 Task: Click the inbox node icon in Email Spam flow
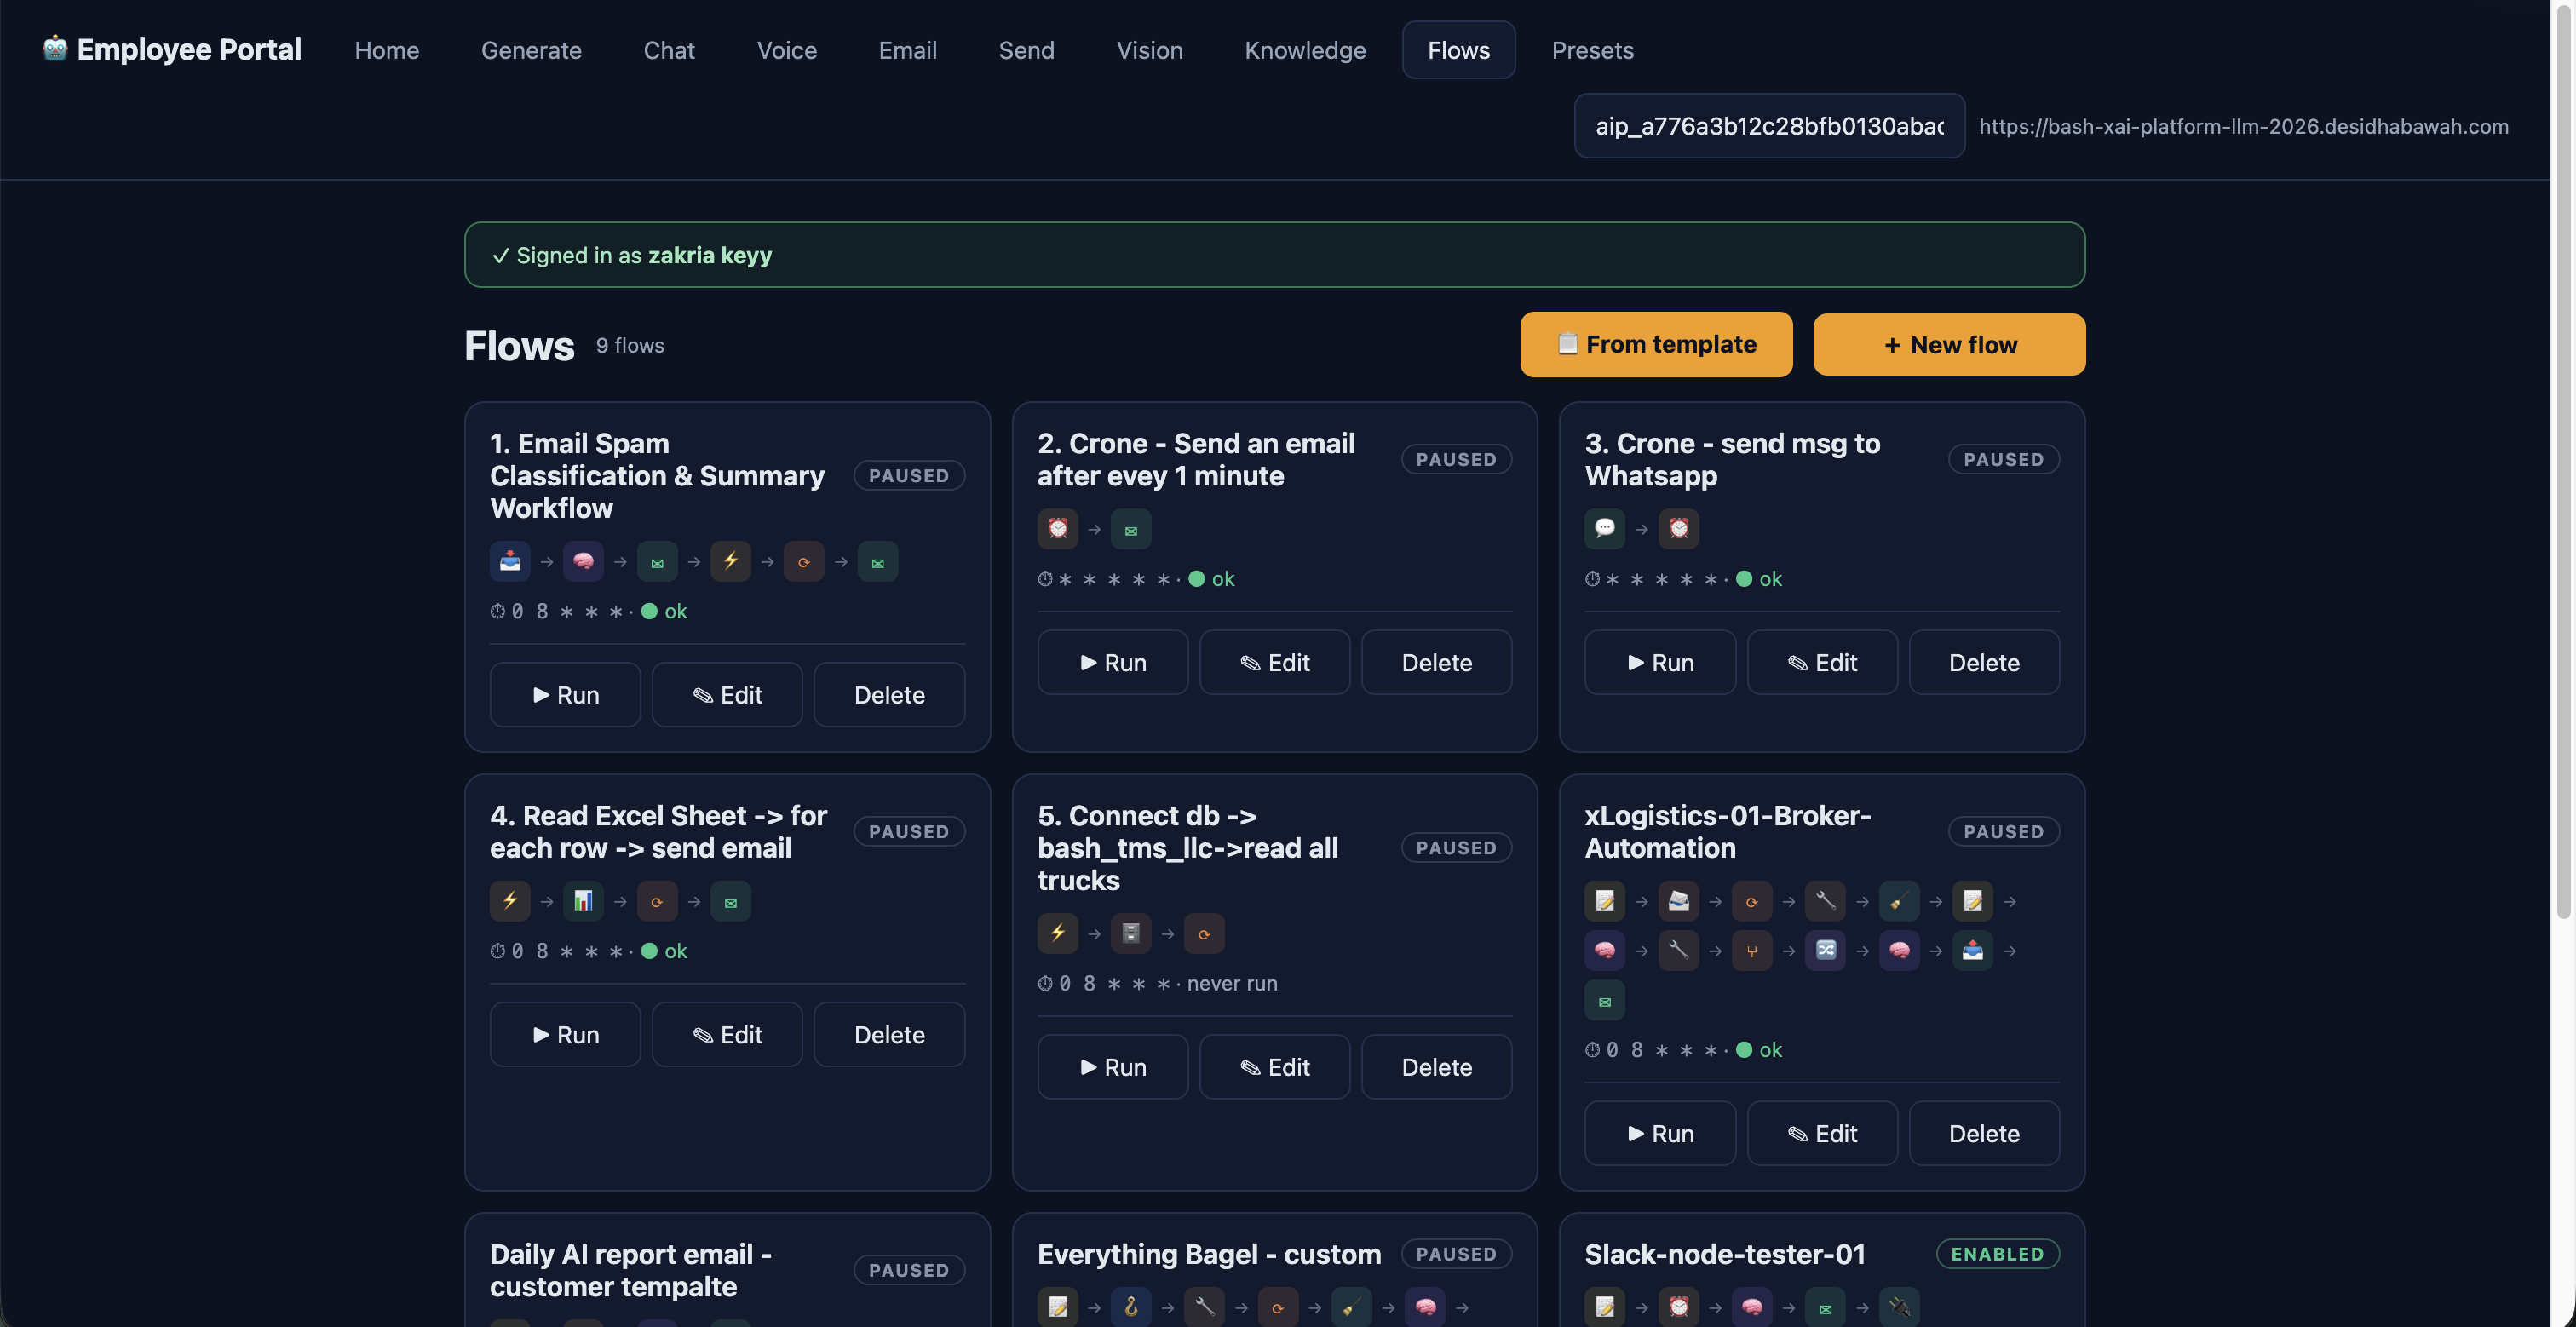(510, 561)
